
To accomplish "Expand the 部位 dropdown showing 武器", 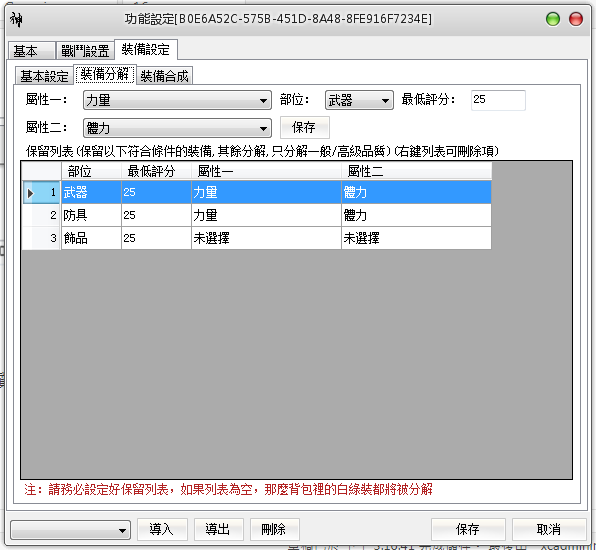I will (x=359, y=100).
